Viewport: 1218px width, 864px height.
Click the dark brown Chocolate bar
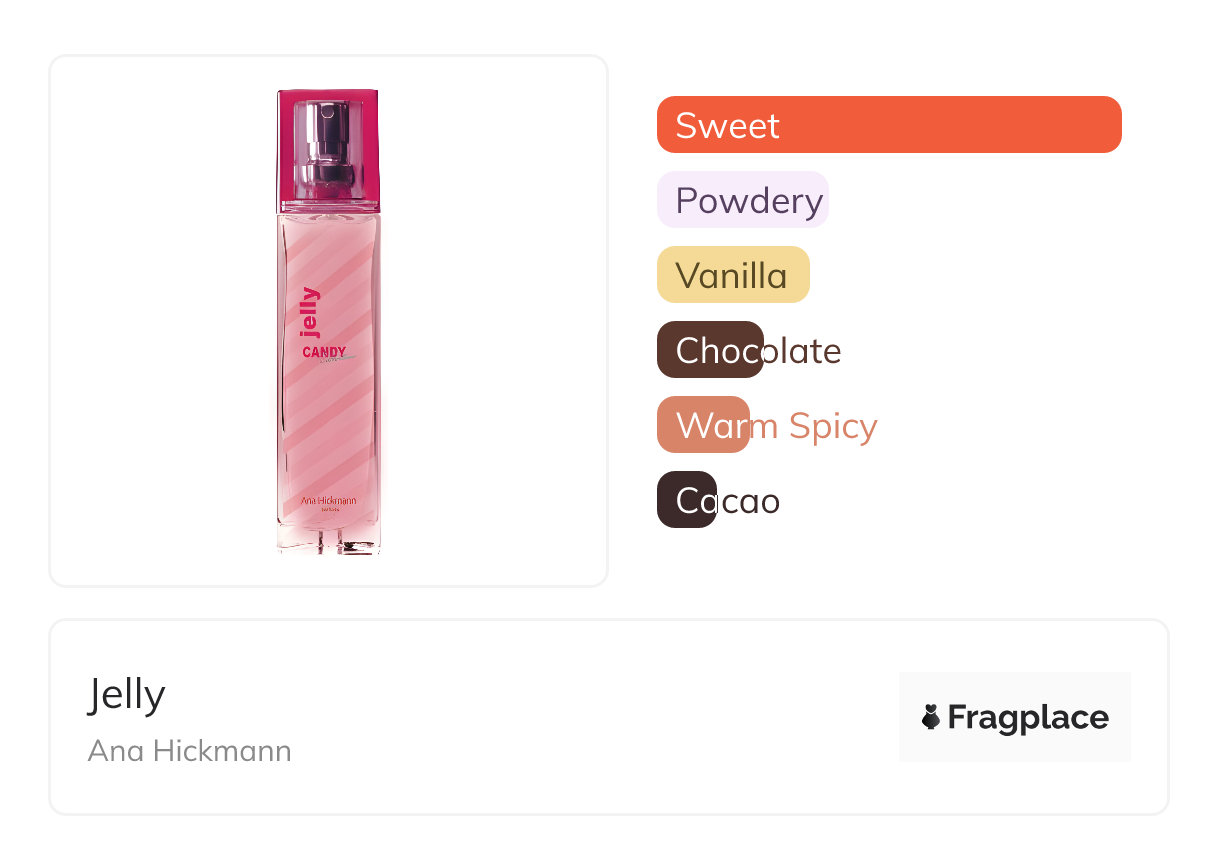(710, 350)
